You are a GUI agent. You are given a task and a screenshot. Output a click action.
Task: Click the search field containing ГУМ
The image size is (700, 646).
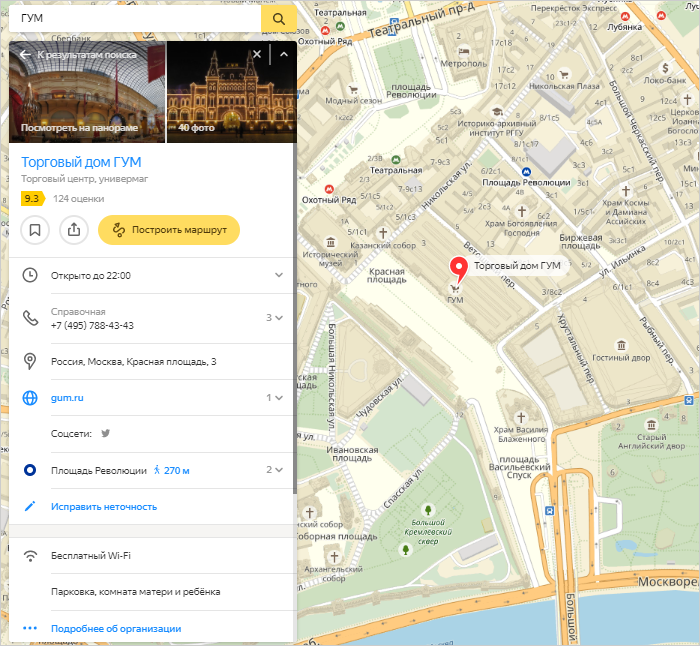coord(135,19)
